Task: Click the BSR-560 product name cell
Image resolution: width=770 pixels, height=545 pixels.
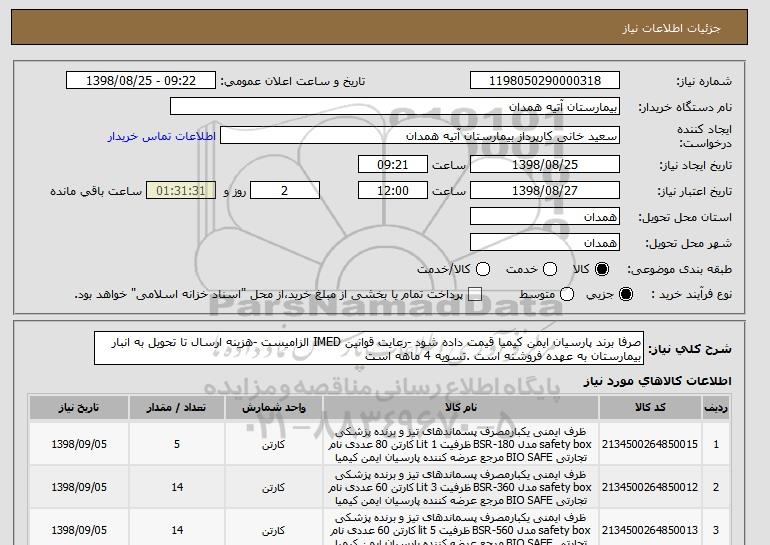Action: point(461,528)
